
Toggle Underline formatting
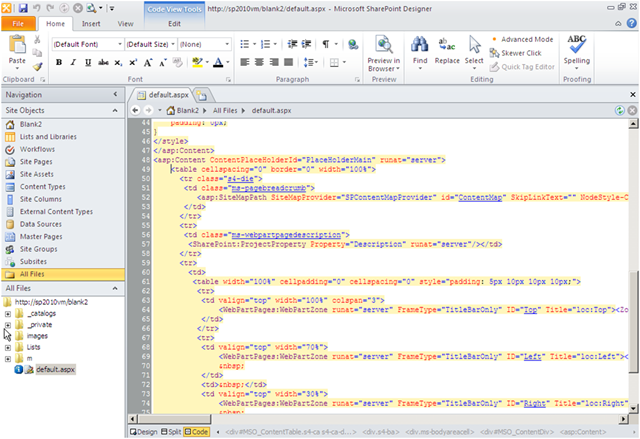coord(88,62)
